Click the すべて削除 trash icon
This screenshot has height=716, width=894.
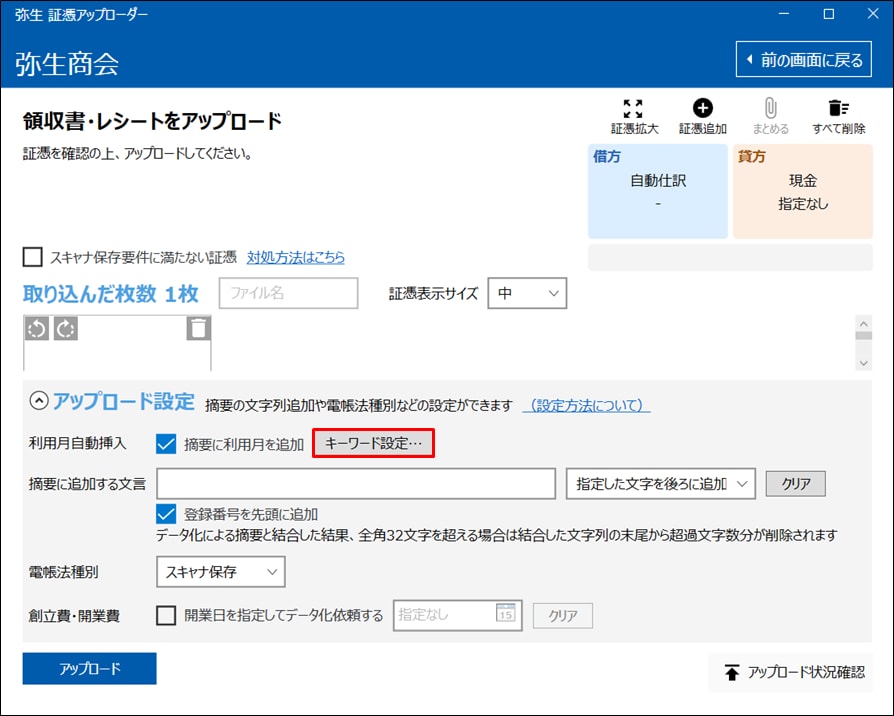838,109
